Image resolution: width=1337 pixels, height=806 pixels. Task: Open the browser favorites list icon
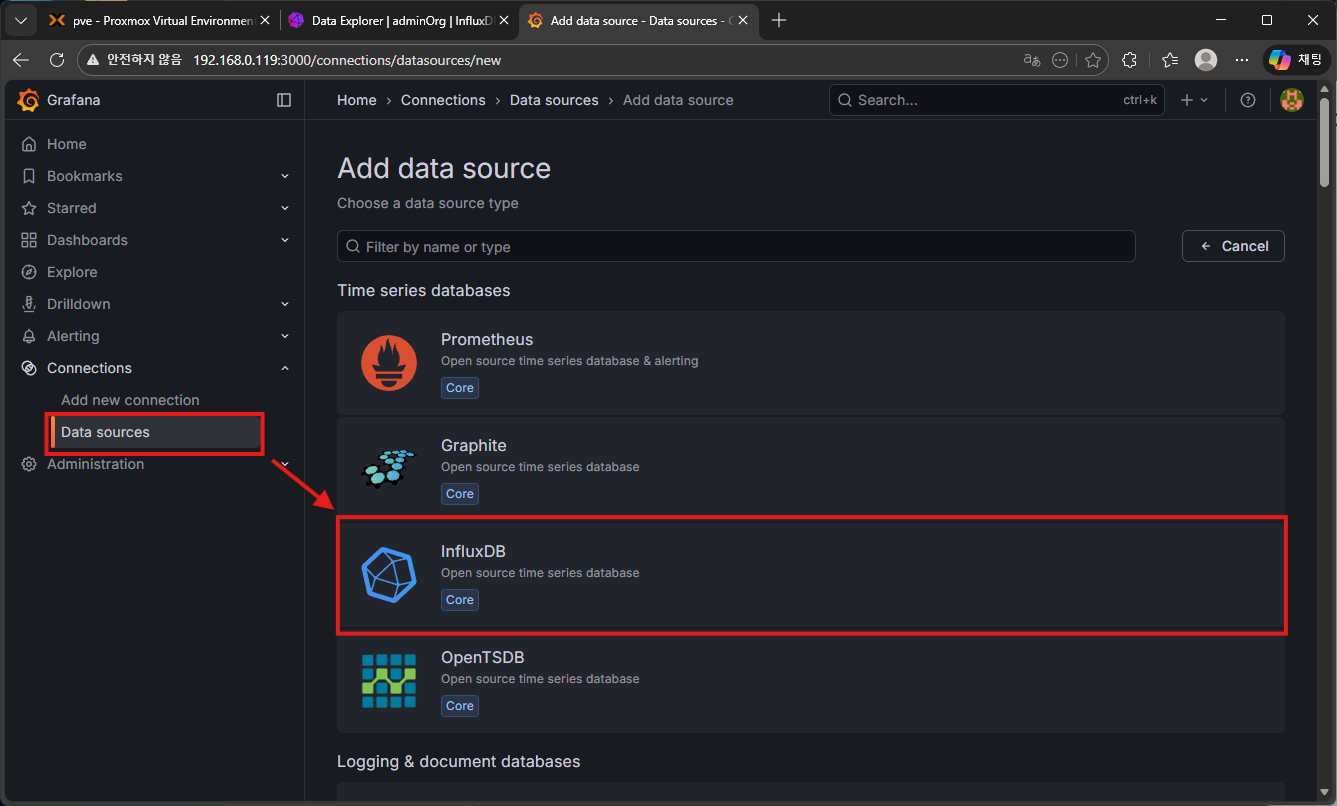[x=1170, y=60]
